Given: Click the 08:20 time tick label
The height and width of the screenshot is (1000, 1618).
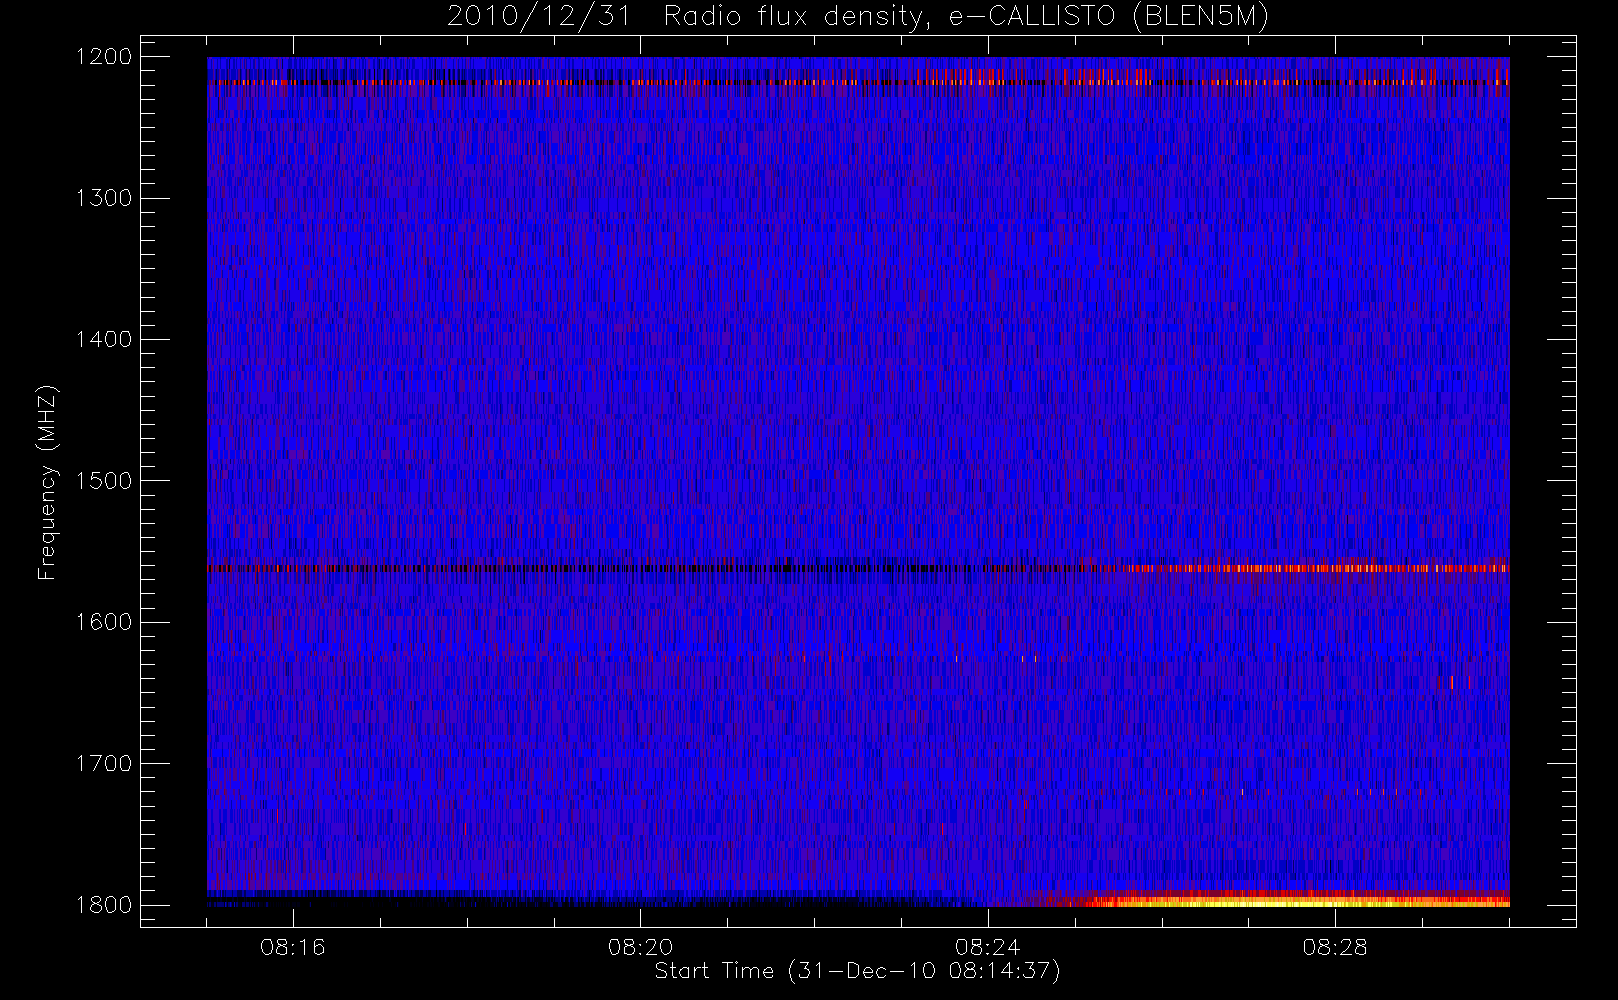Looking at the screenshot, I should (x=640, y=947).
